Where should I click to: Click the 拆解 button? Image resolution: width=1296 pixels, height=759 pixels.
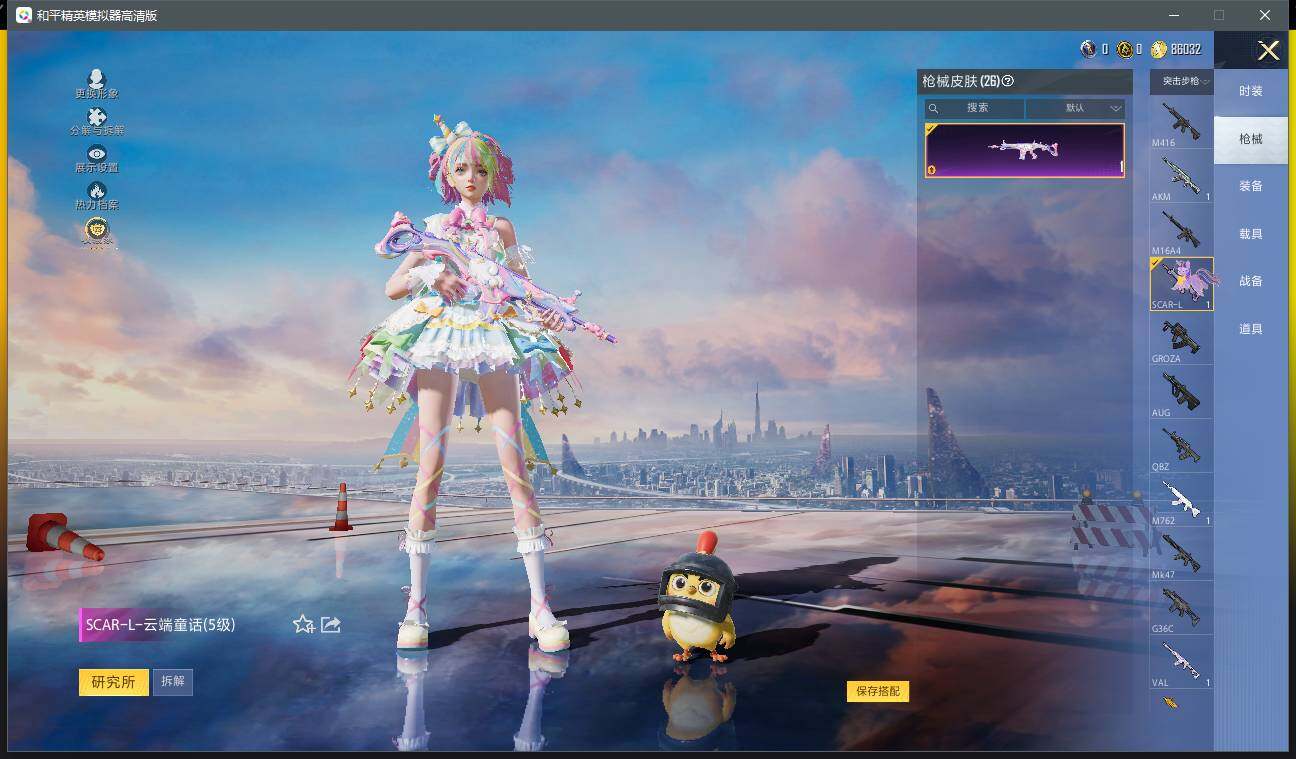coord(173,682)
